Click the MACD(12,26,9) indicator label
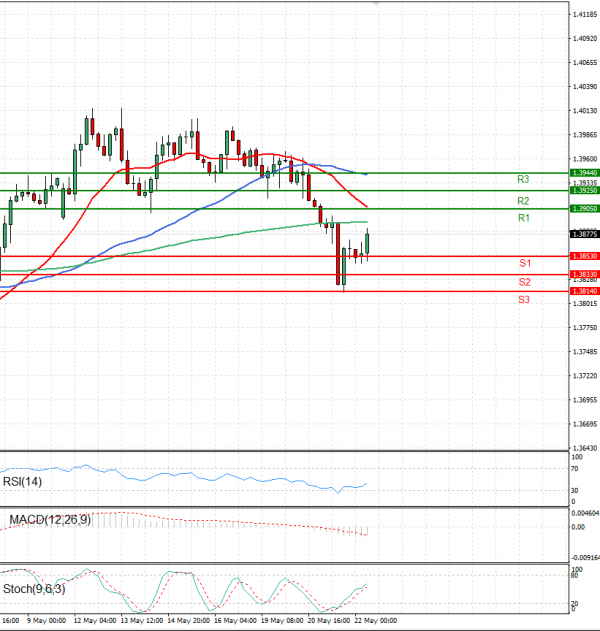Screen dimensions: 600x631 (50, 520)
